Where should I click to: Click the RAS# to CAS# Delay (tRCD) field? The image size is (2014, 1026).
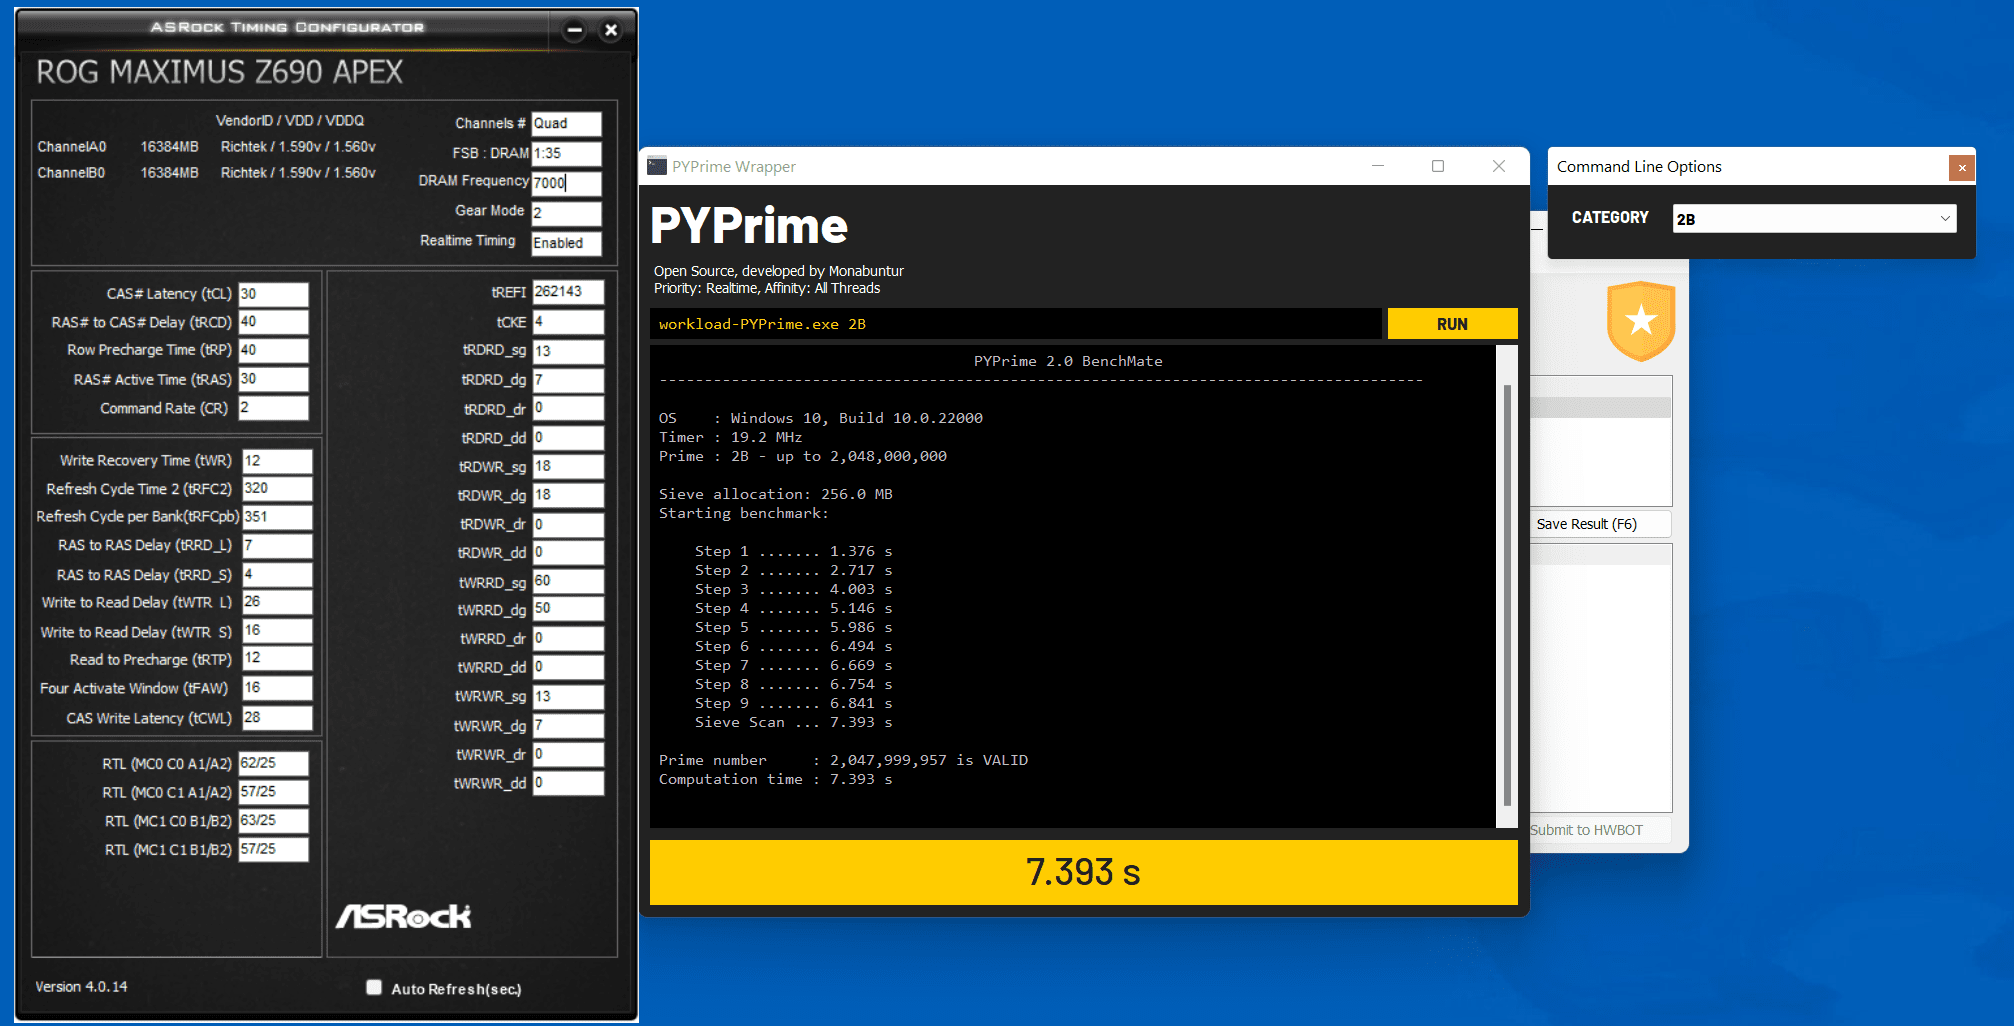(x=274, y=322)
